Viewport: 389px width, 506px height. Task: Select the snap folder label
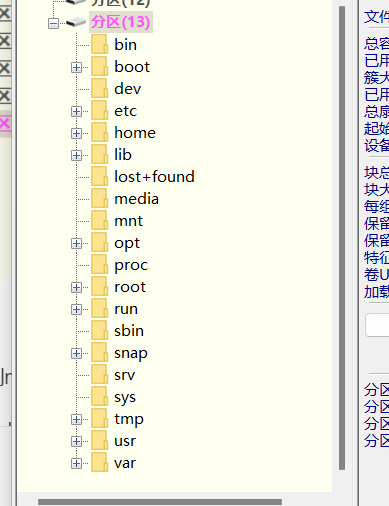[131, 354]
